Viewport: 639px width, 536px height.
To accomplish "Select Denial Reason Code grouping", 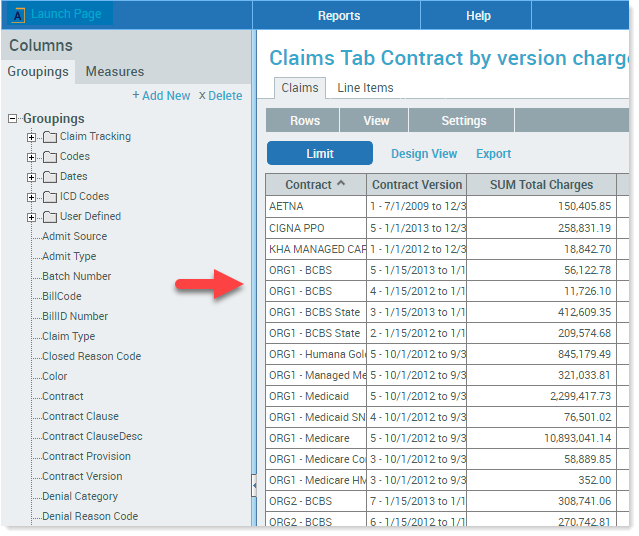I will pos(90,516).
